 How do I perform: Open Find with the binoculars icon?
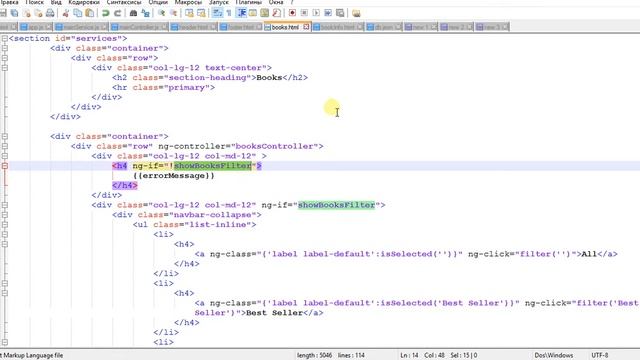coord(133,13)
